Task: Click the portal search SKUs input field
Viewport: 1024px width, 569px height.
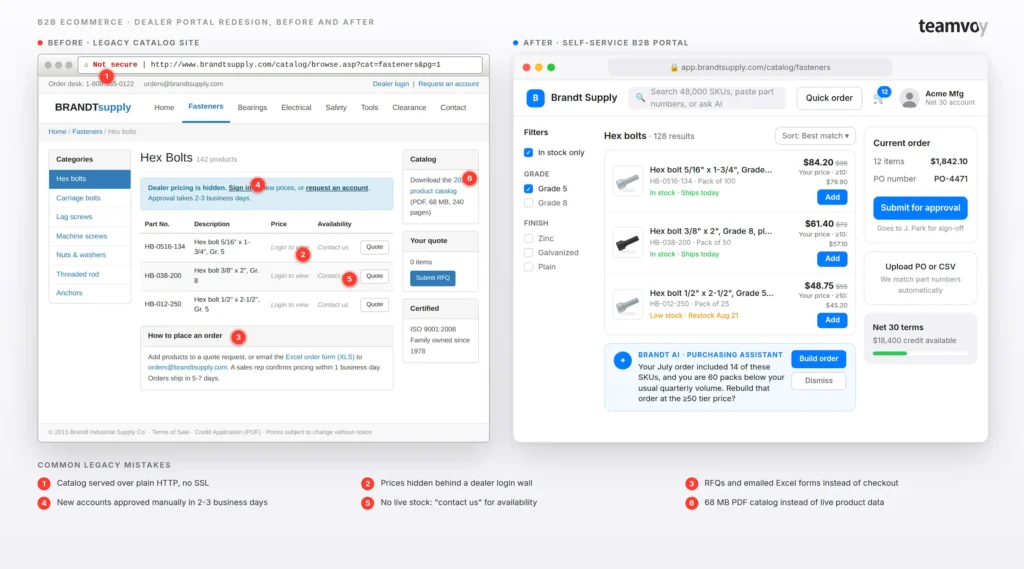Action: [707, 98]
